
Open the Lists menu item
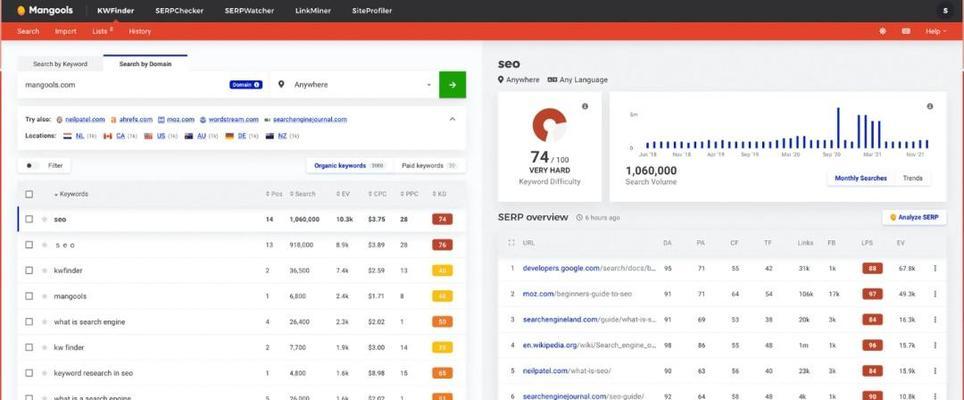[101, 31]
